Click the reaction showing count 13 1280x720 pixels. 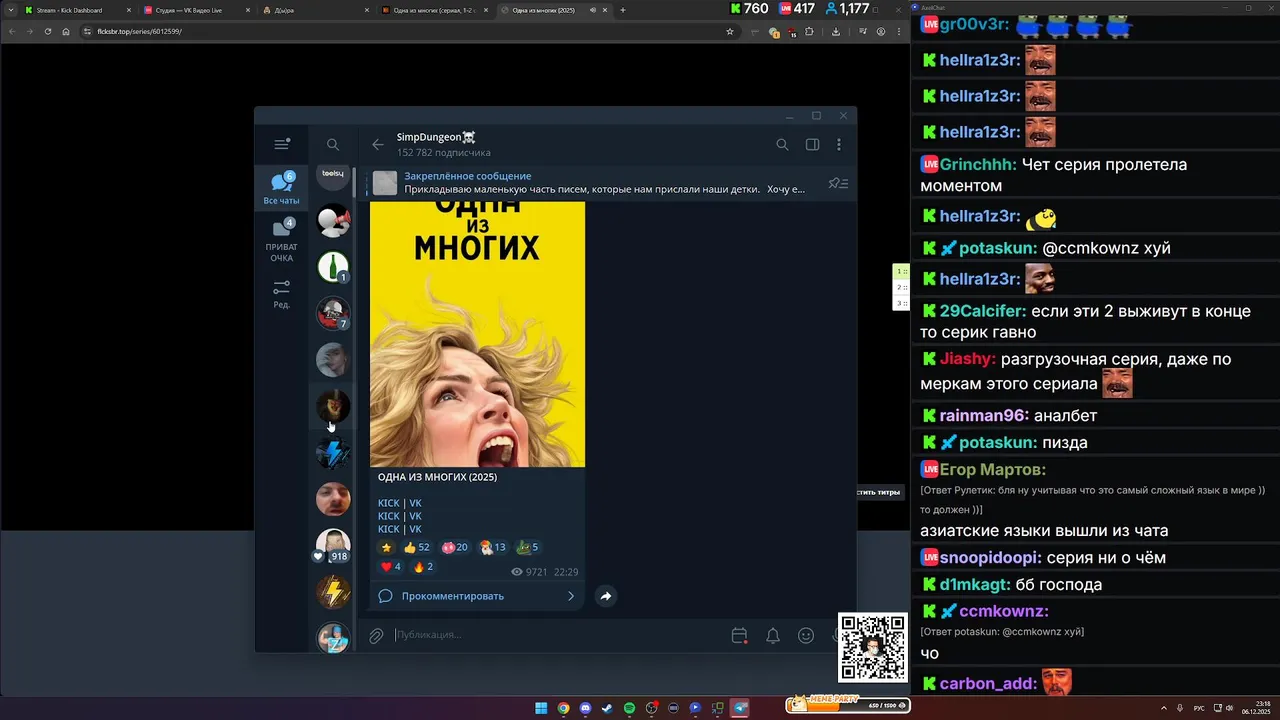click(x=493, y=547)
